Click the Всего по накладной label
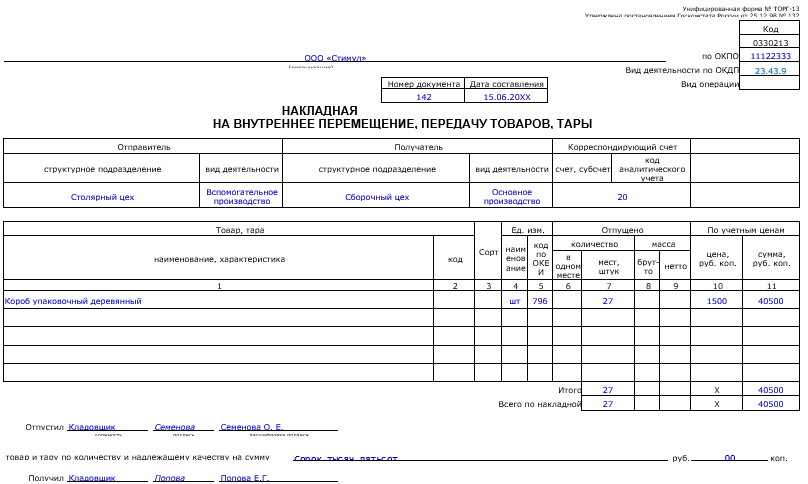This screenshot has width=808, height=484. pos(540,404)
